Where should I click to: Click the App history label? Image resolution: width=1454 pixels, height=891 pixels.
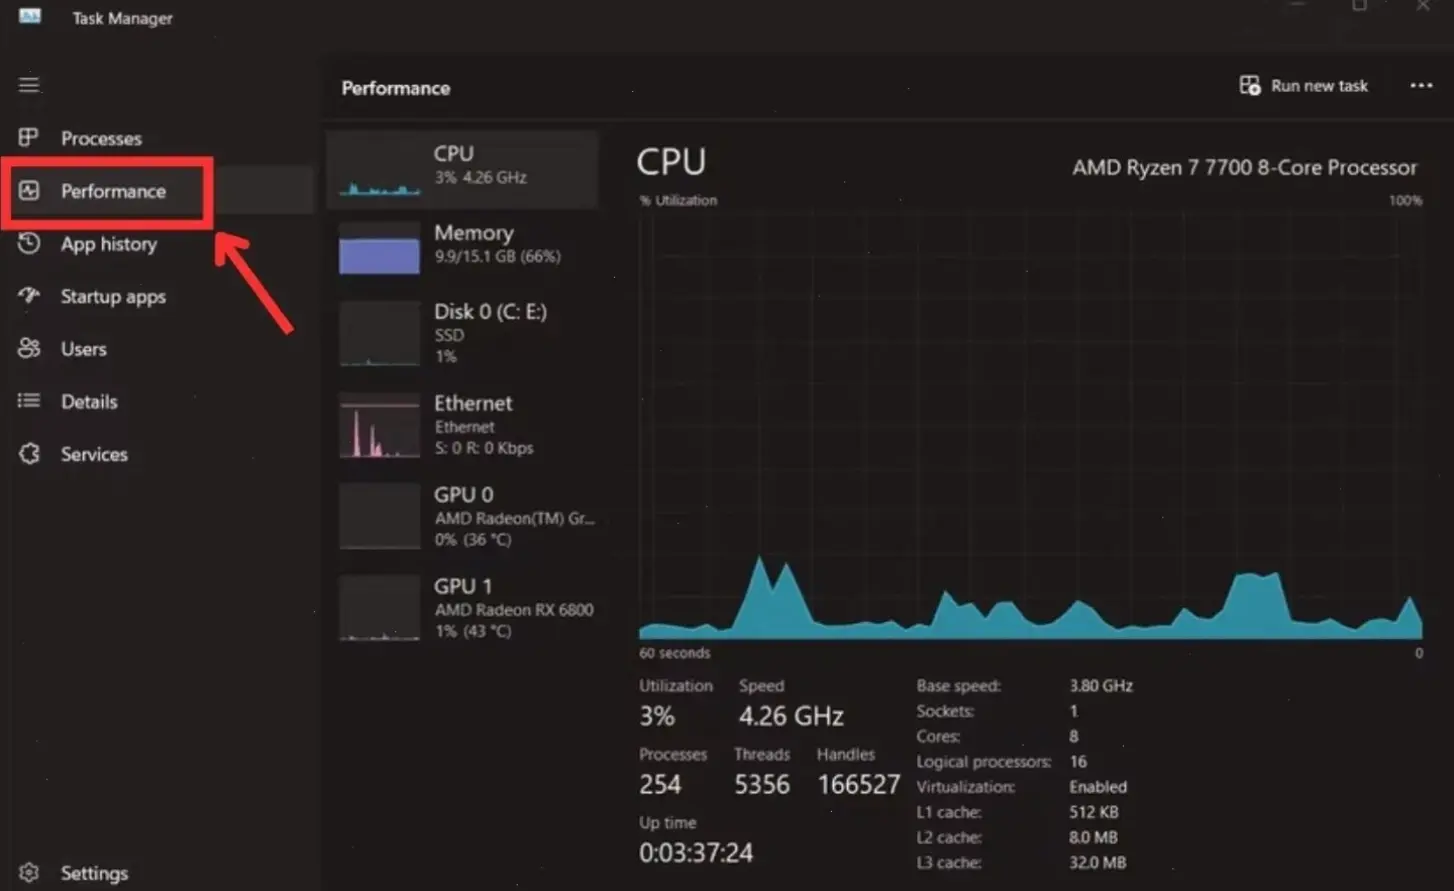pos(109,244)
